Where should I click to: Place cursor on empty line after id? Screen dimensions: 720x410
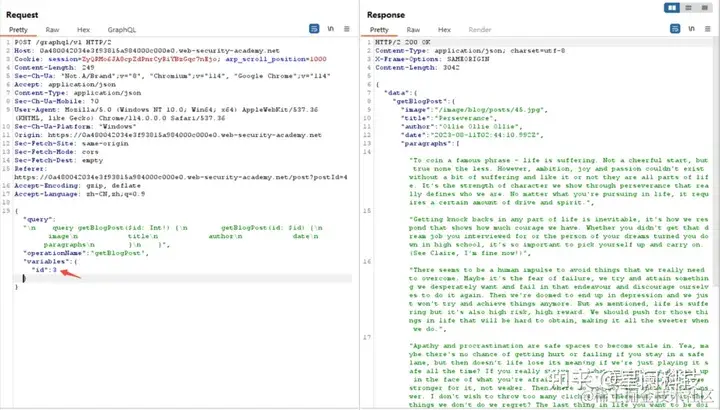pos(184,278)
